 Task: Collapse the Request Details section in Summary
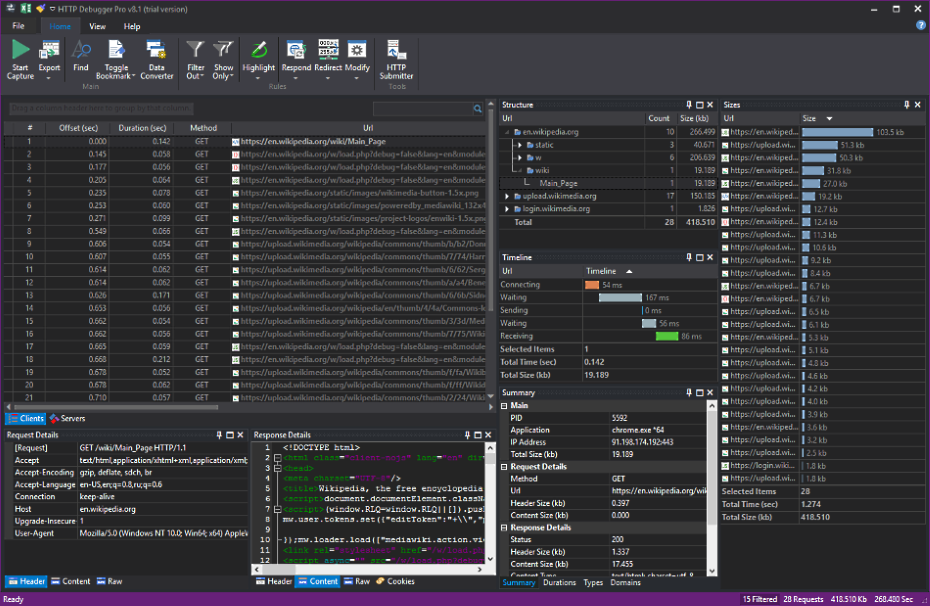504,467
